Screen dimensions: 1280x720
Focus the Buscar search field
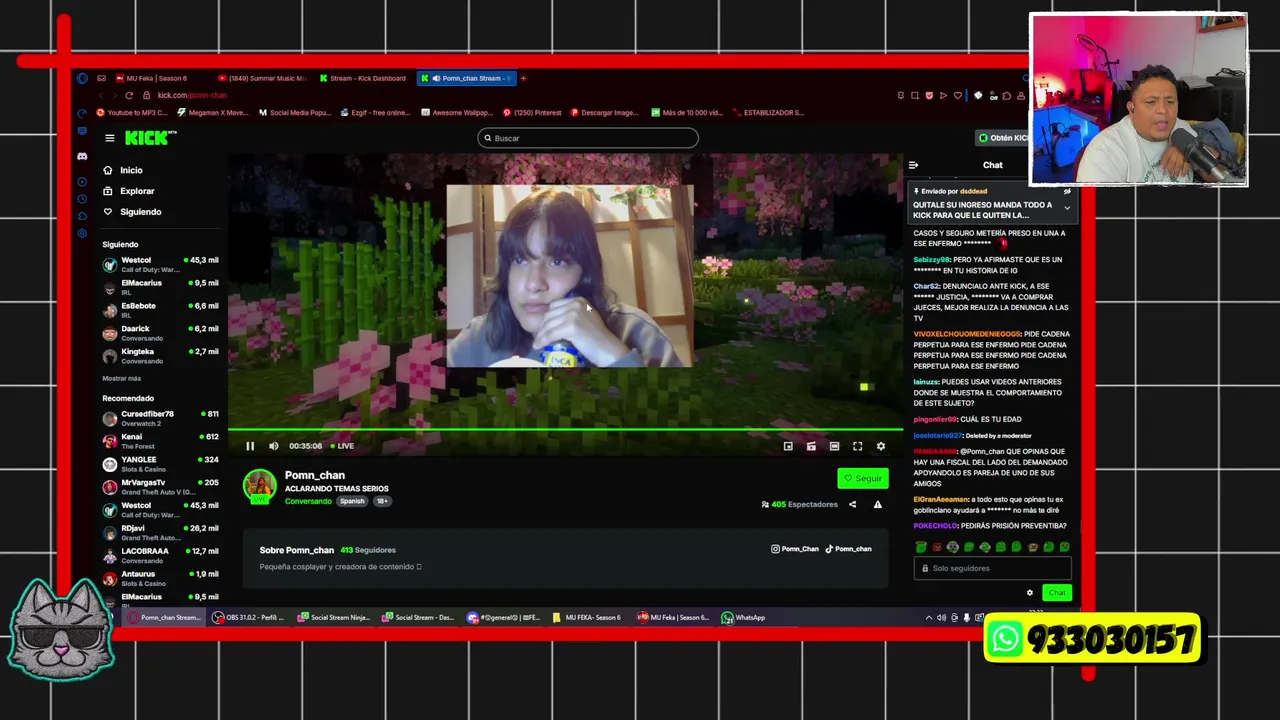pos(588,138)
